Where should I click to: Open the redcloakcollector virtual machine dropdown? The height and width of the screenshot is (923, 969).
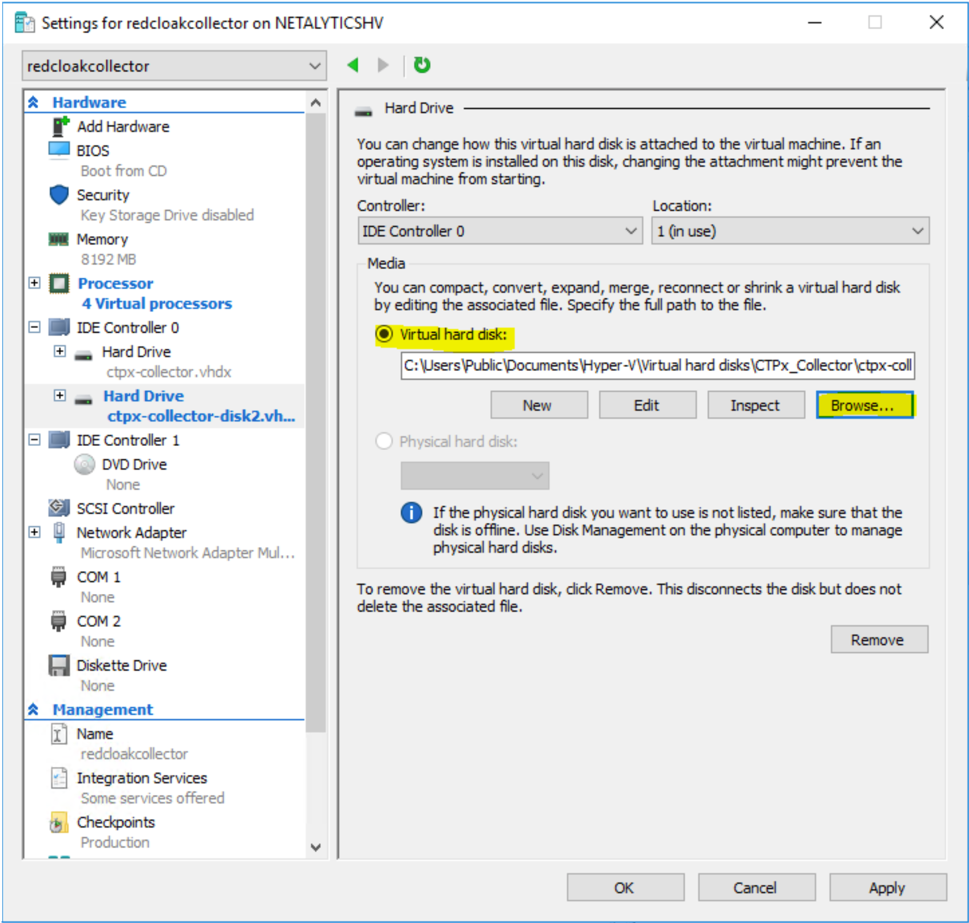(x=174, y=65)
